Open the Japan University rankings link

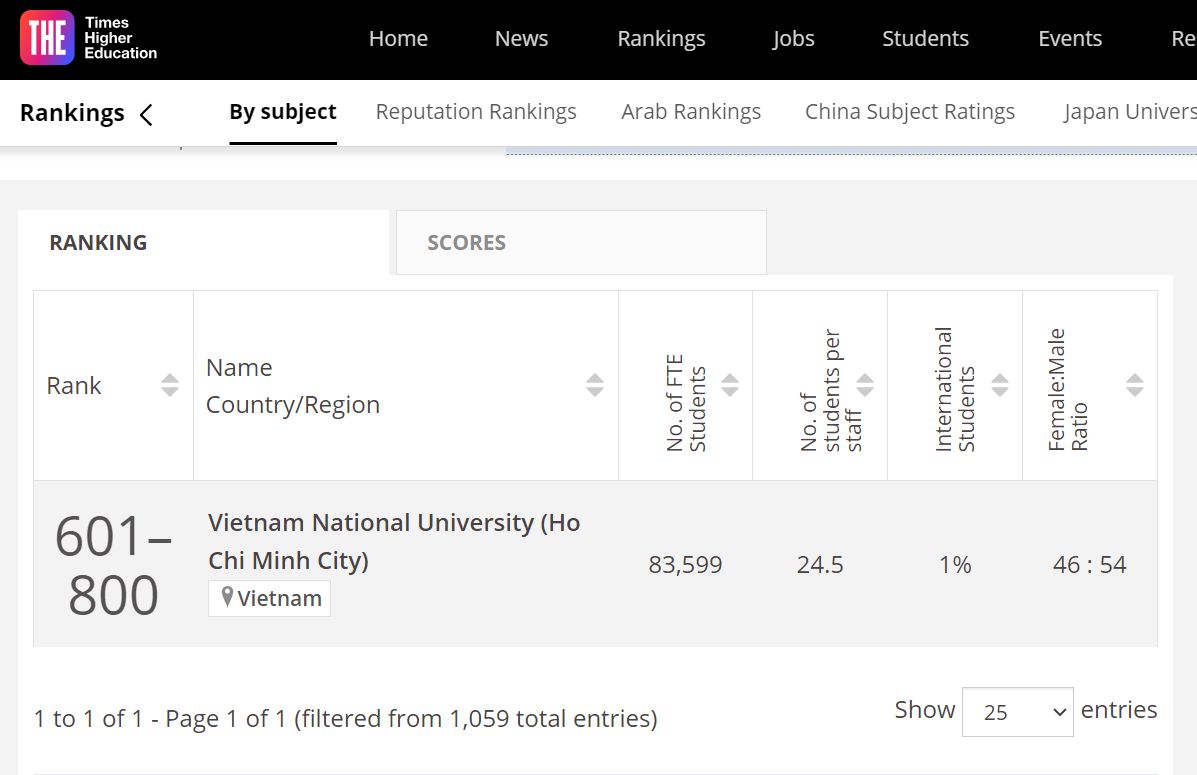pos(1130,112)
